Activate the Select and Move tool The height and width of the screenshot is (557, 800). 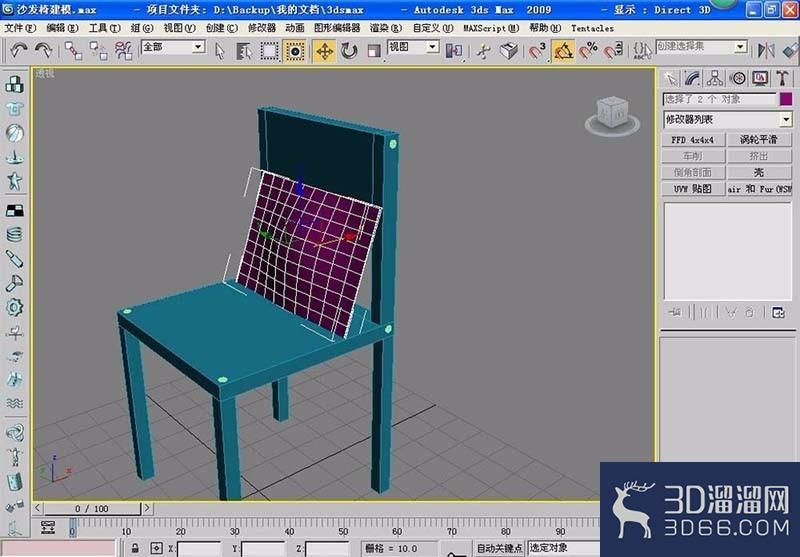(x=324, y=51)
